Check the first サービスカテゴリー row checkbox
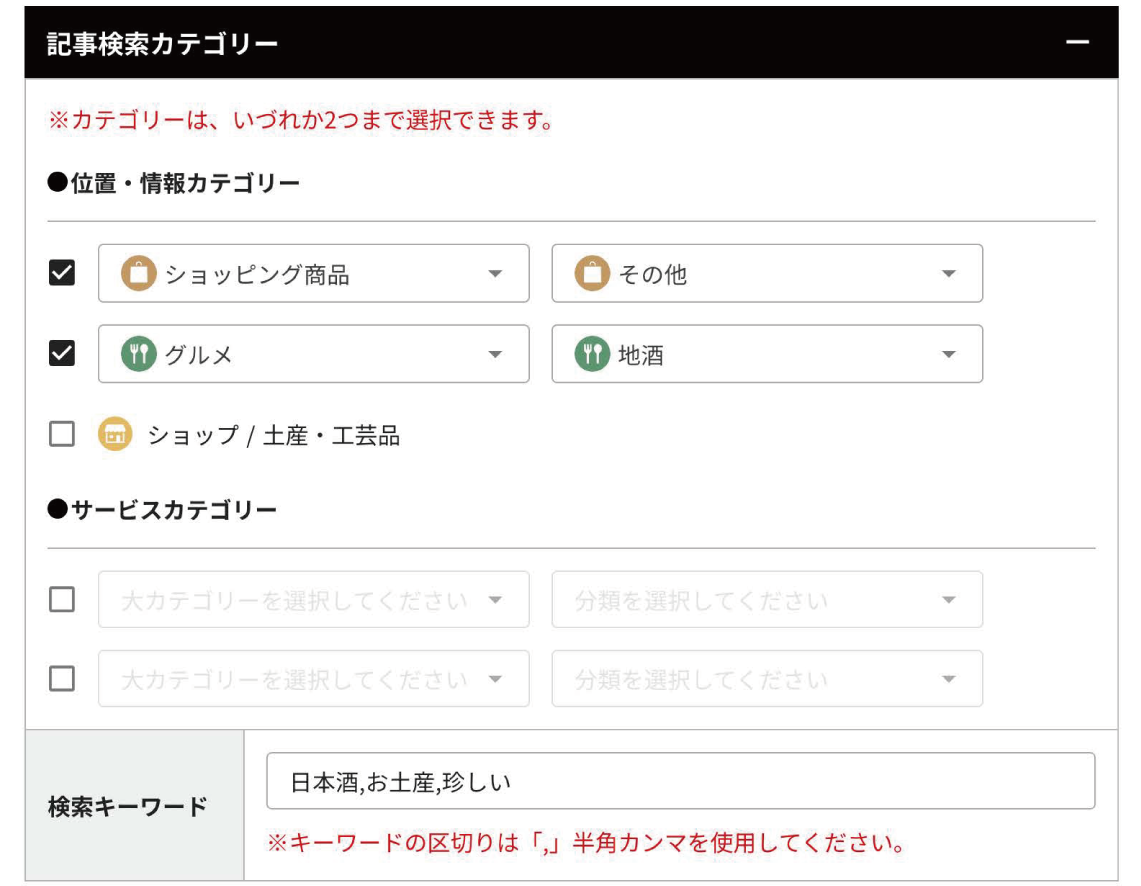 point(62,599)
